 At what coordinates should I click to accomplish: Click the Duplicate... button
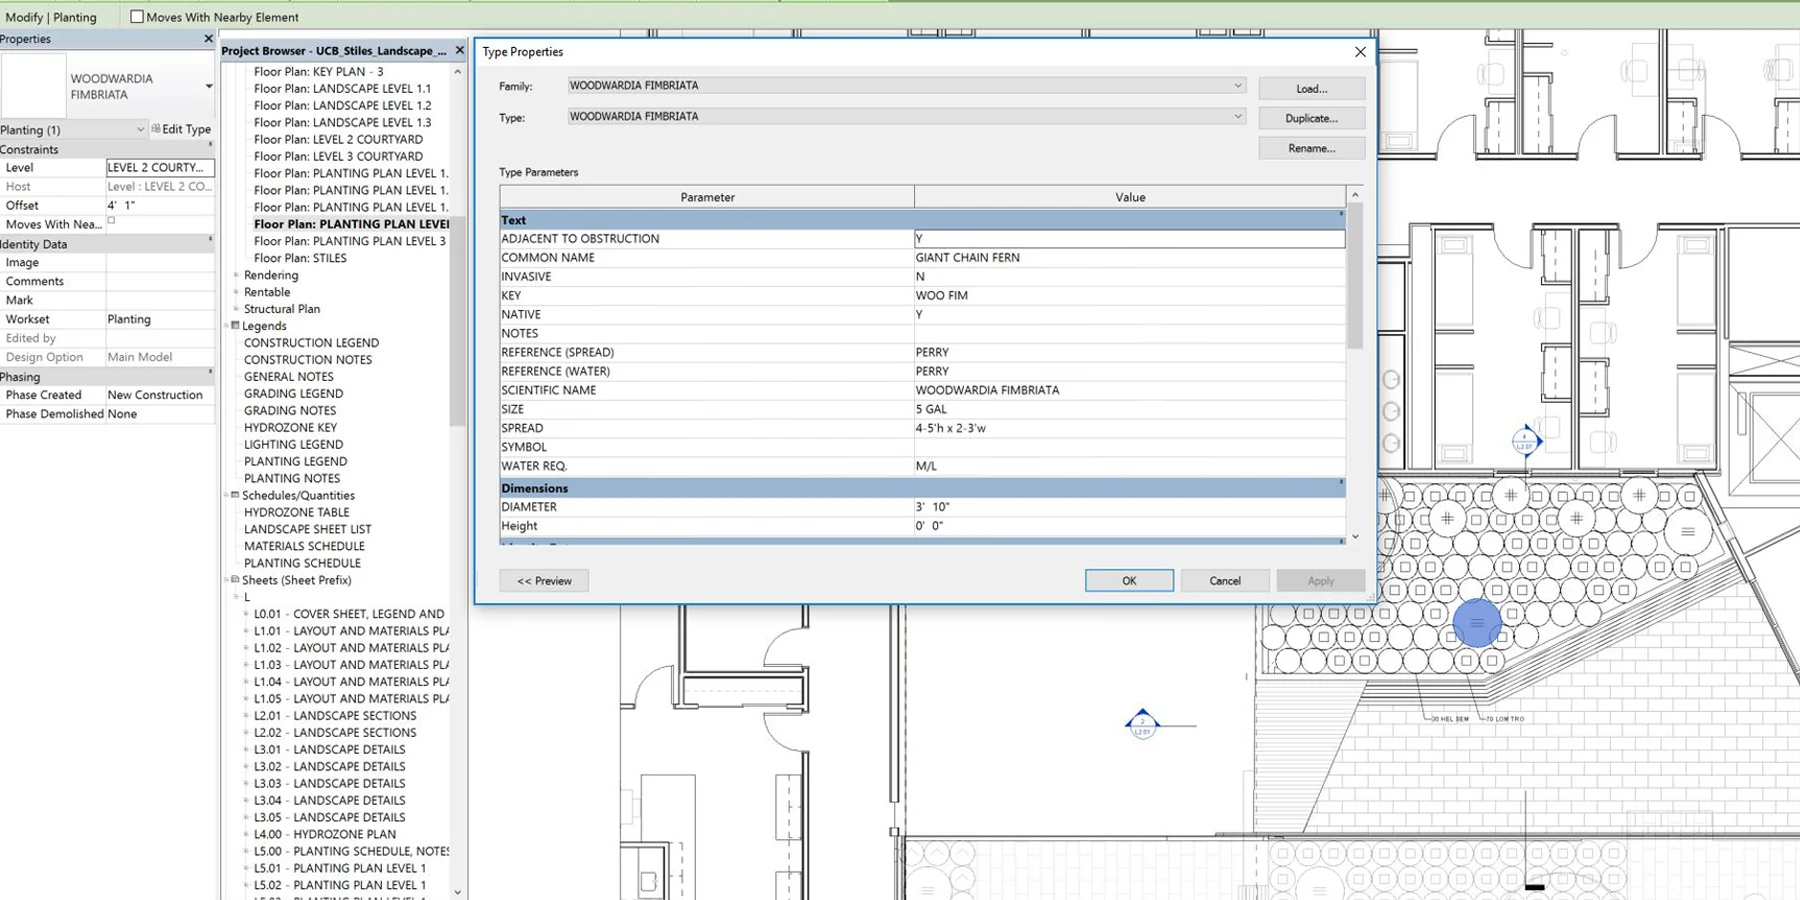point(1311,118)
